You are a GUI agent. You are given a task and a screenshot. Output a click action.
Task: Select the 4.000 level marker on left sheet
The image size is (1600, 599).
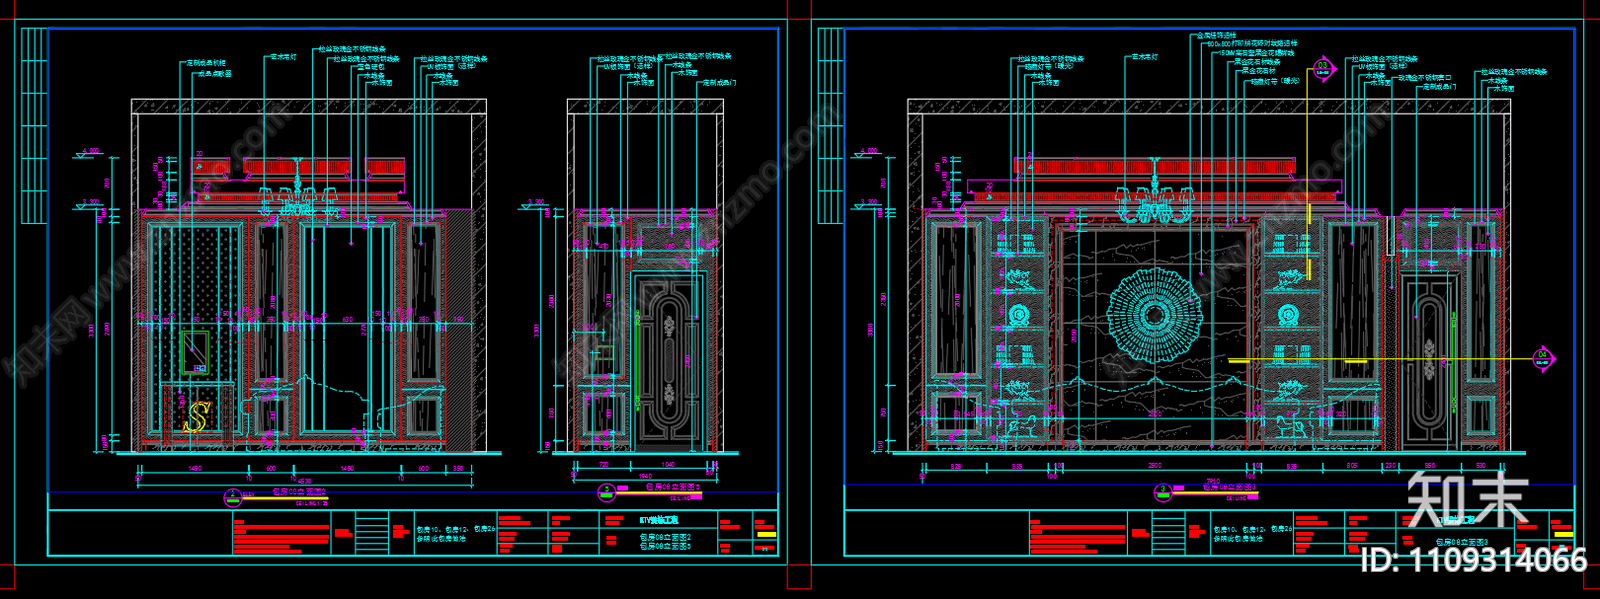88,153
